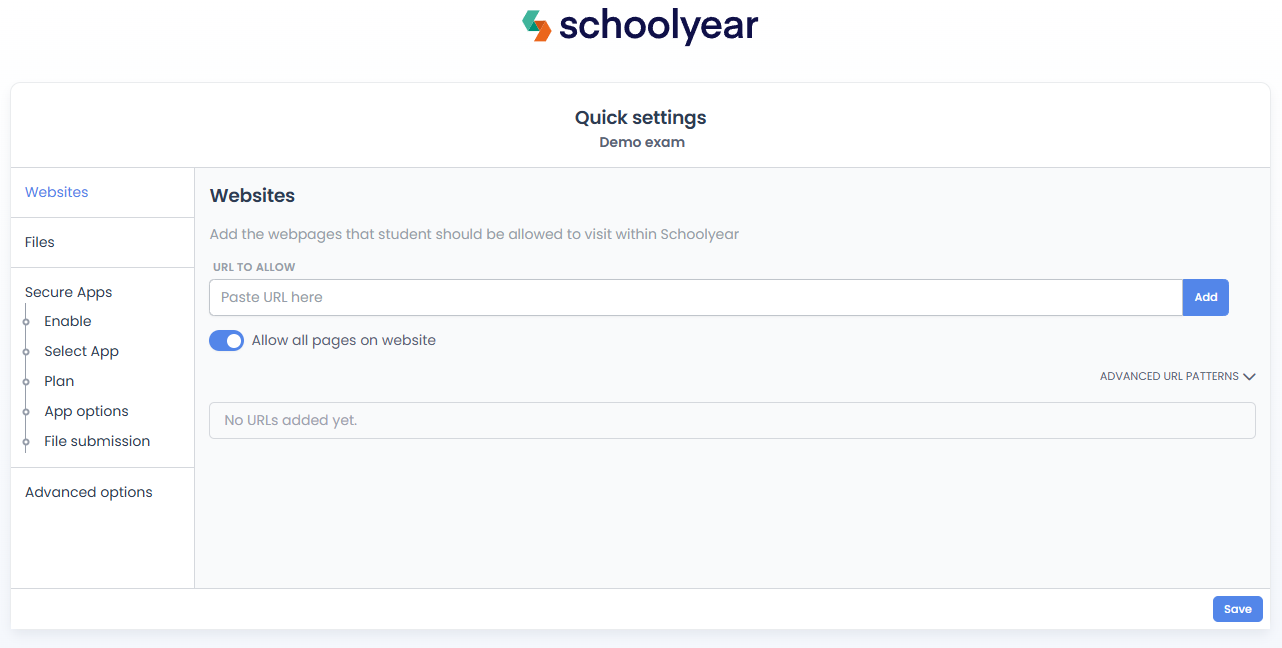Open the Select App step
The image size is (1282, 648).
[82, 351]
